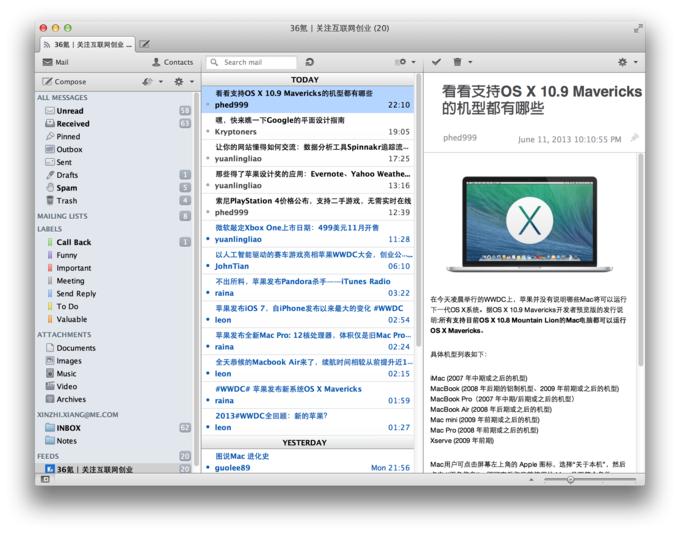
Task: Adjust the zoom slider at bottom right
Action: point(571,479)
